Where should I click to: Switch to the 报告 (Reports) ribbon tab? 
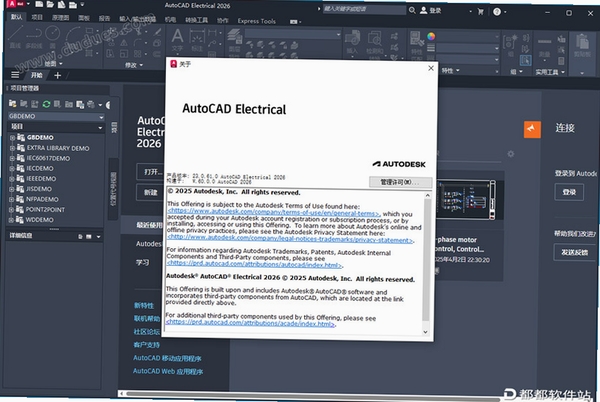pyautogui.click(x=104, y=18)
